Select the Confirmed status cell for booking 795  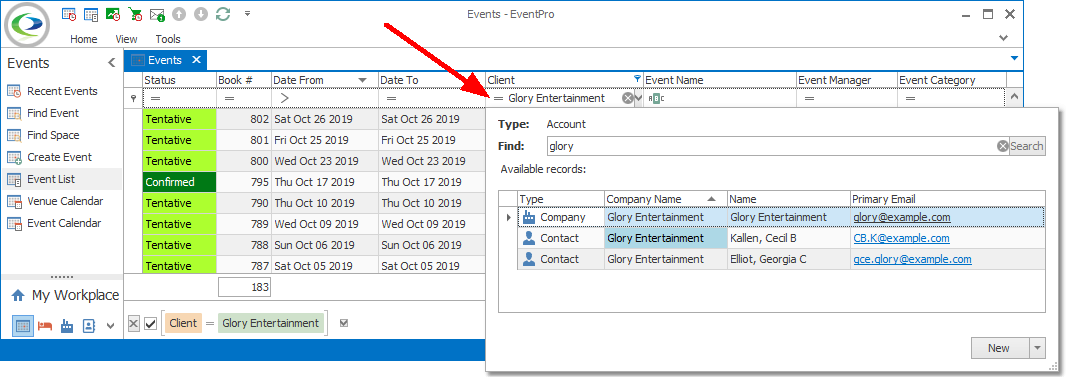179,182
